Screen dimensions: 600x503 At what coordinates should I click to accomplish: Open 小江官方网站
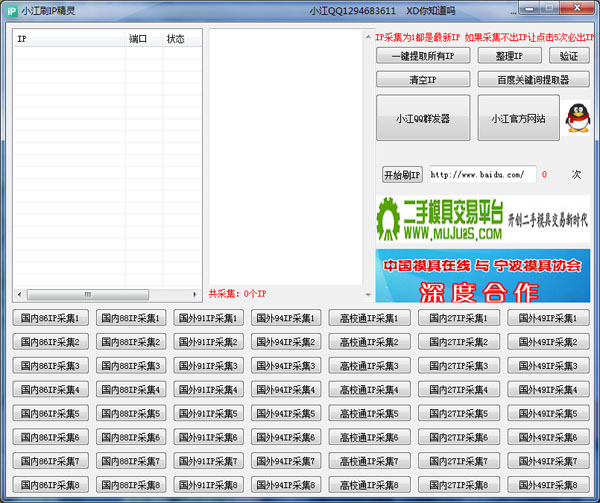point(518,119)
